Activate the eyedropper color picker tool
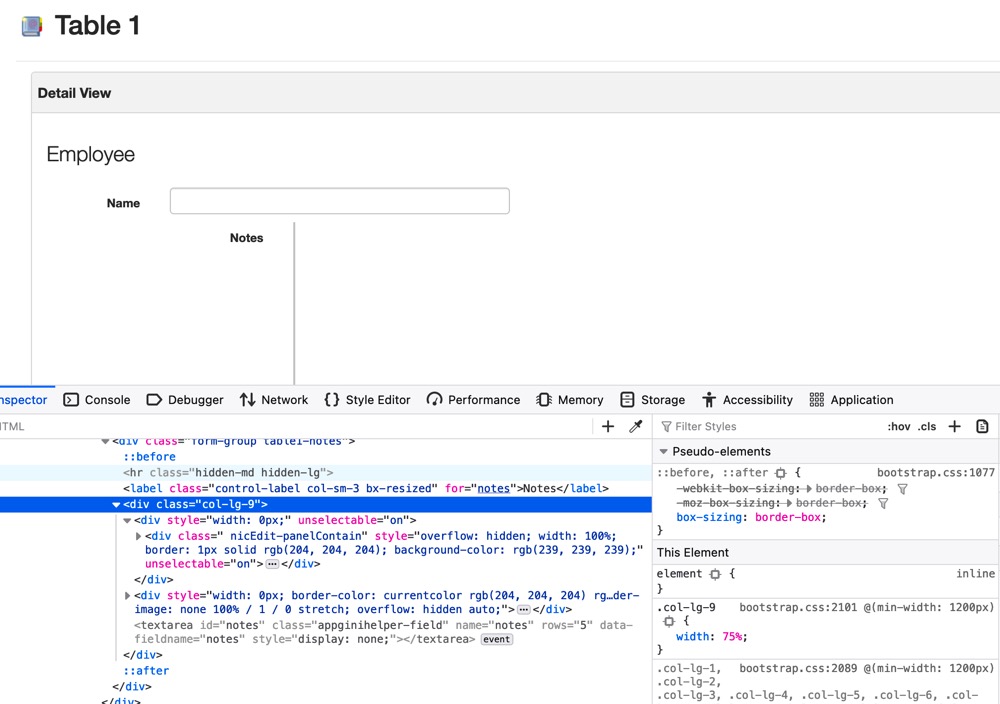1000x704 pixels. 636,427
